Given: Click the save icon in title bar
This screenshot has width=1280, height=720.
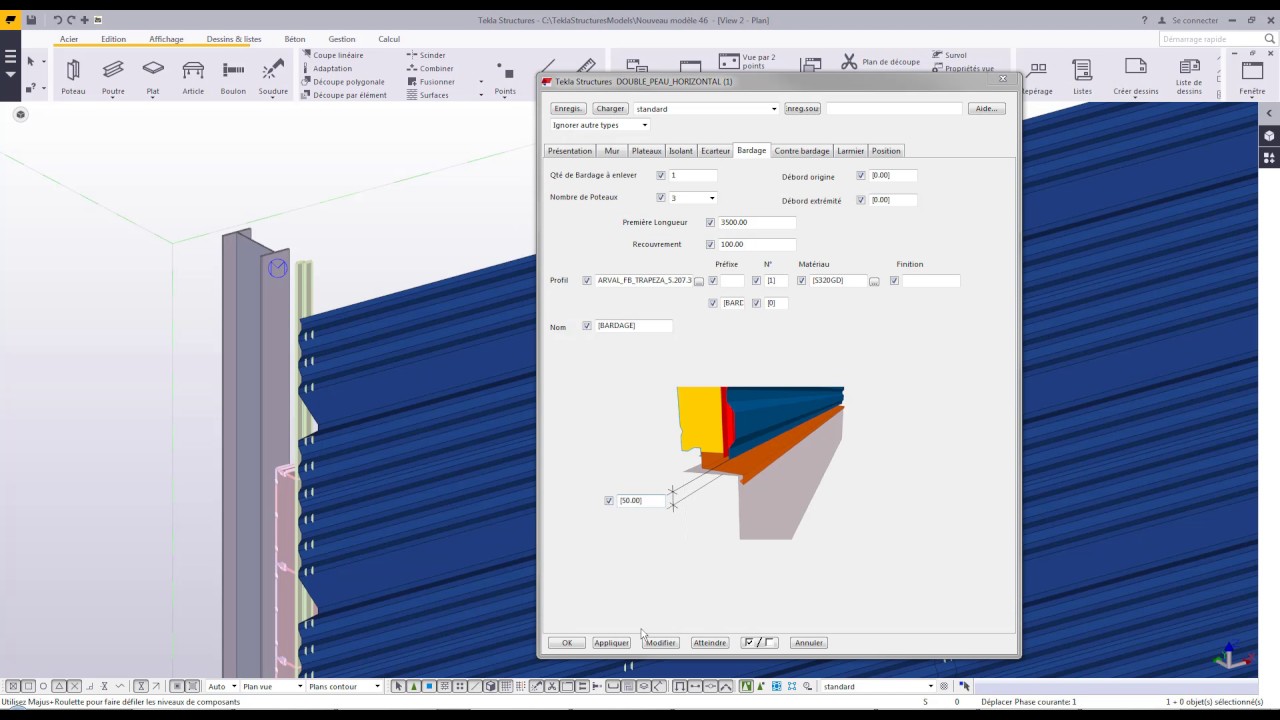Looking at the screenshot, I should pos(32,20).
